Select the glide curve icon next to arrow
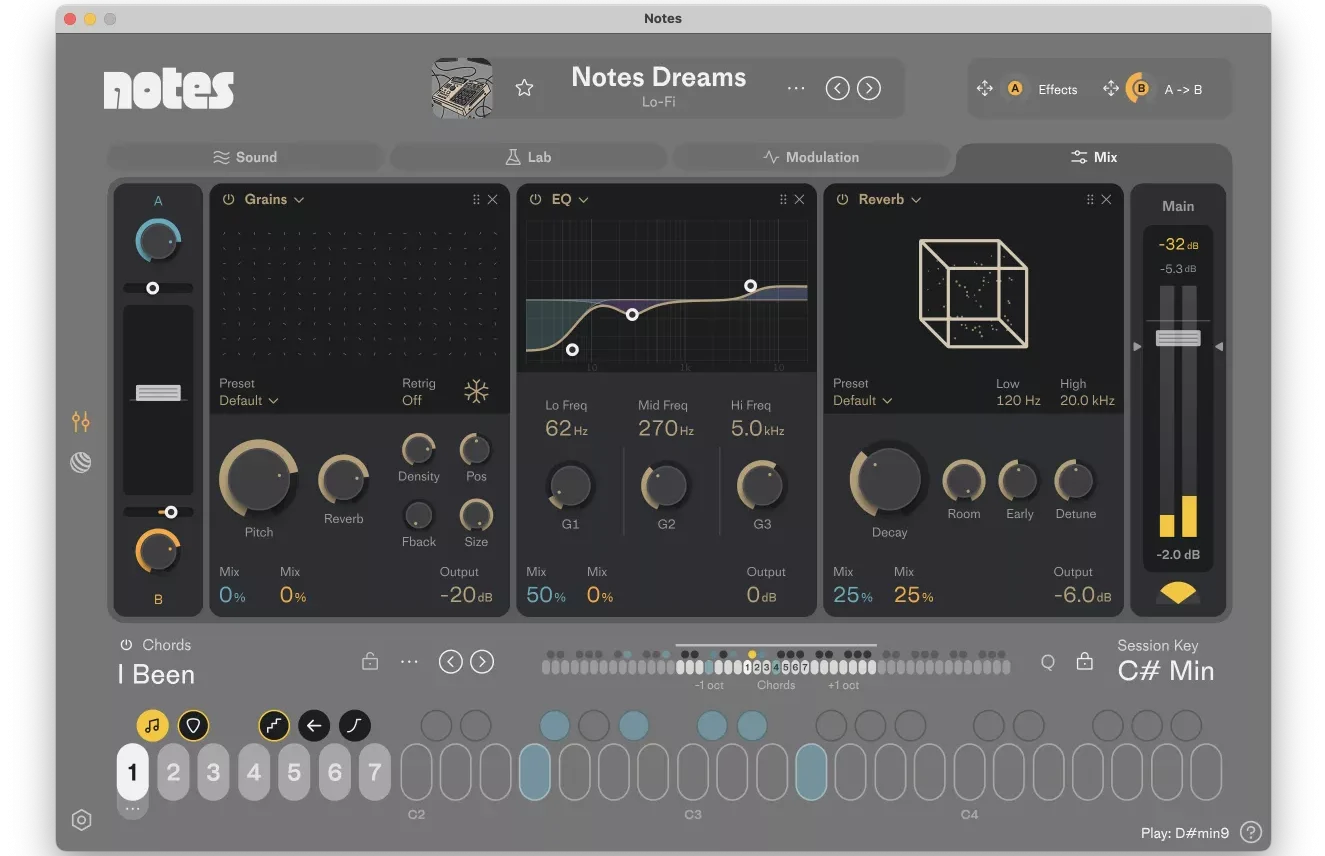This screenshot has width=1325, height=856. click(354, 725)
